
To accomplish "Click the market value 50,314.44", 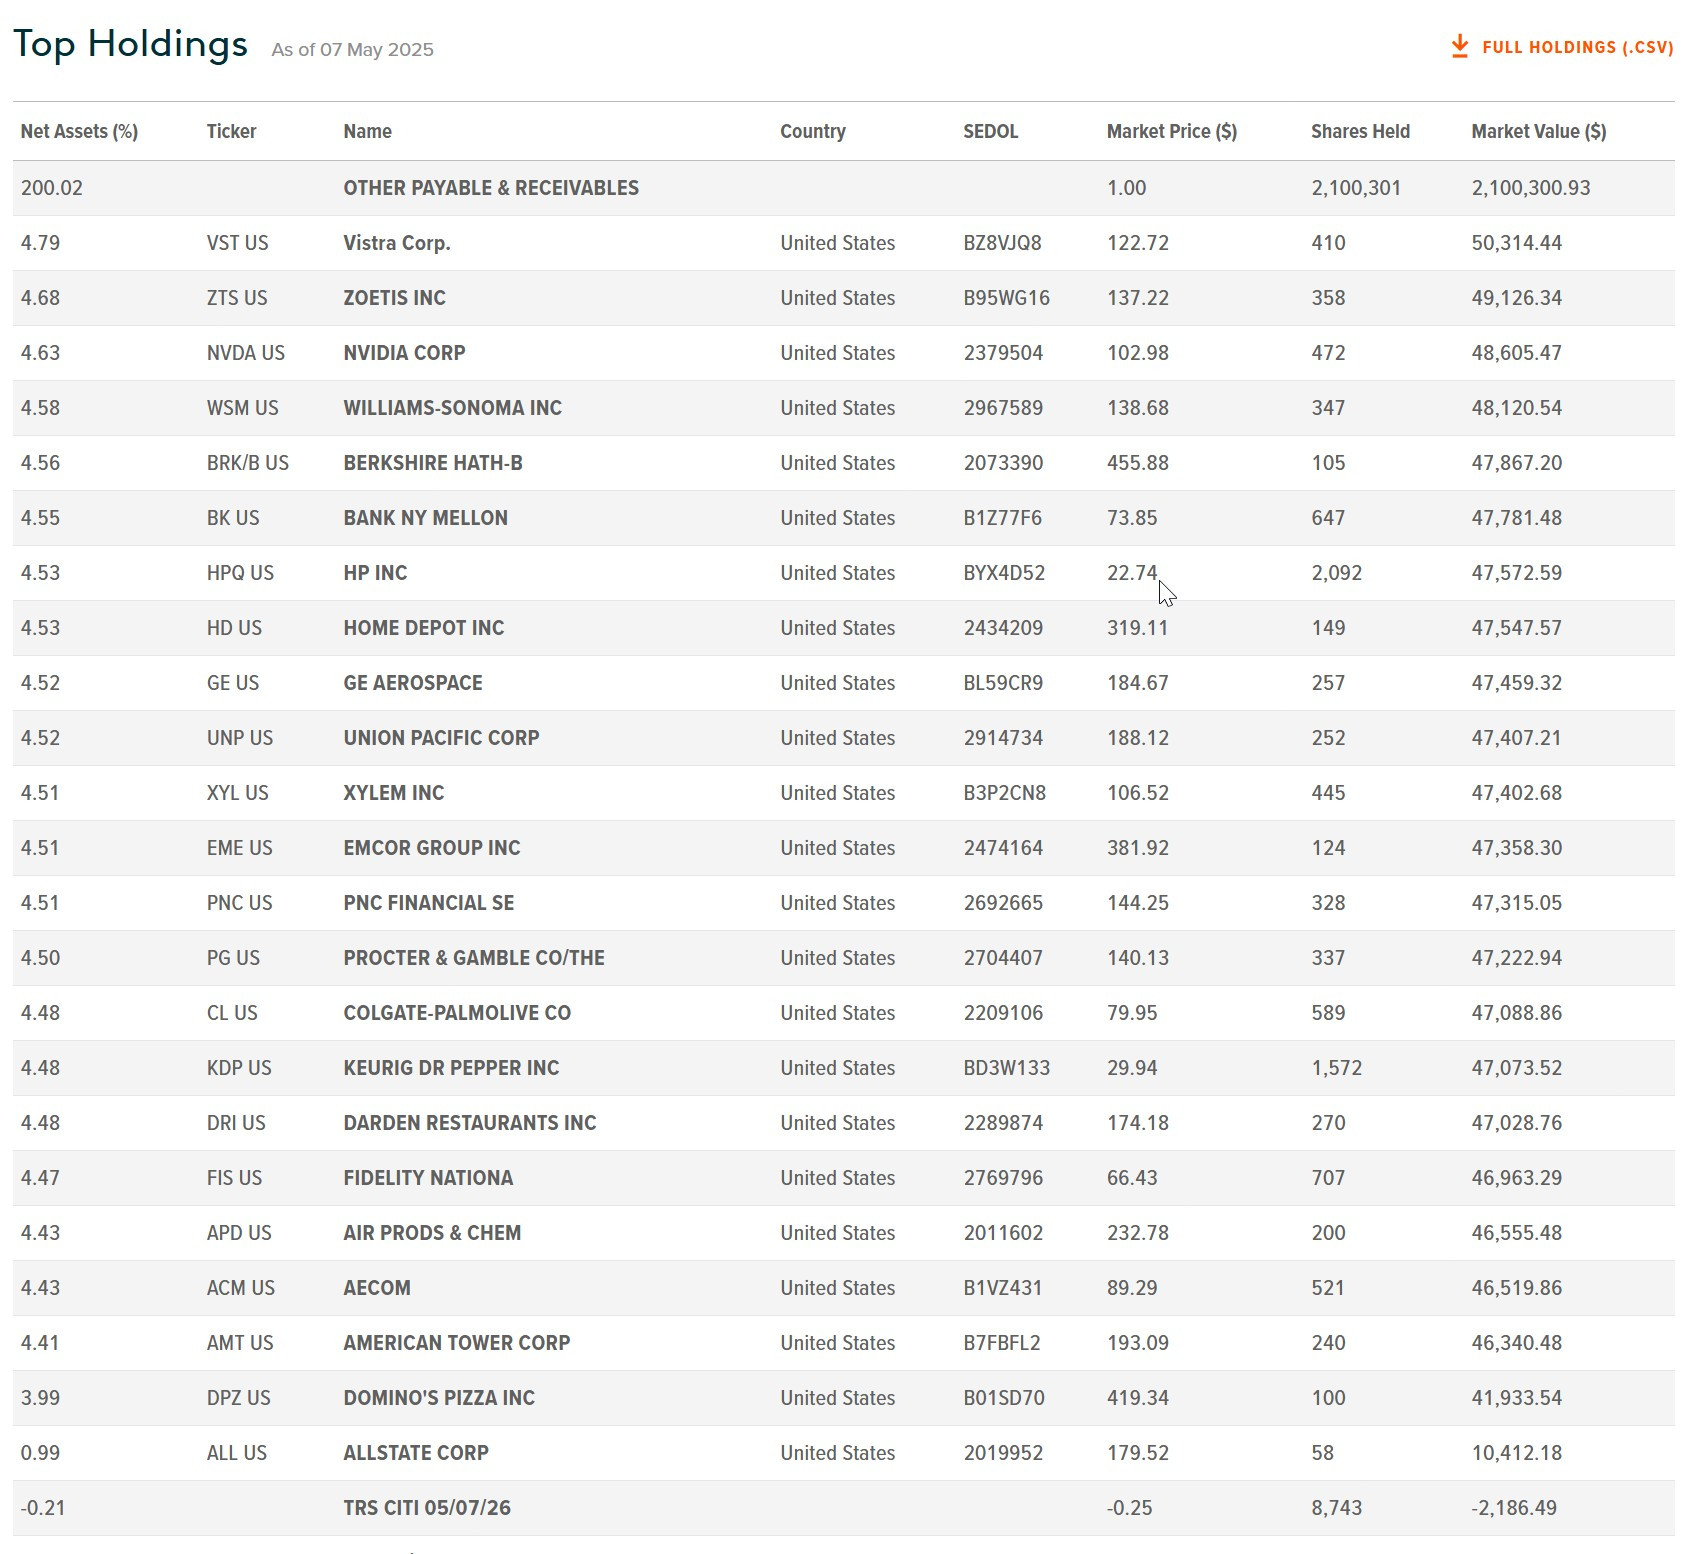I will [x=1516, y=243].
